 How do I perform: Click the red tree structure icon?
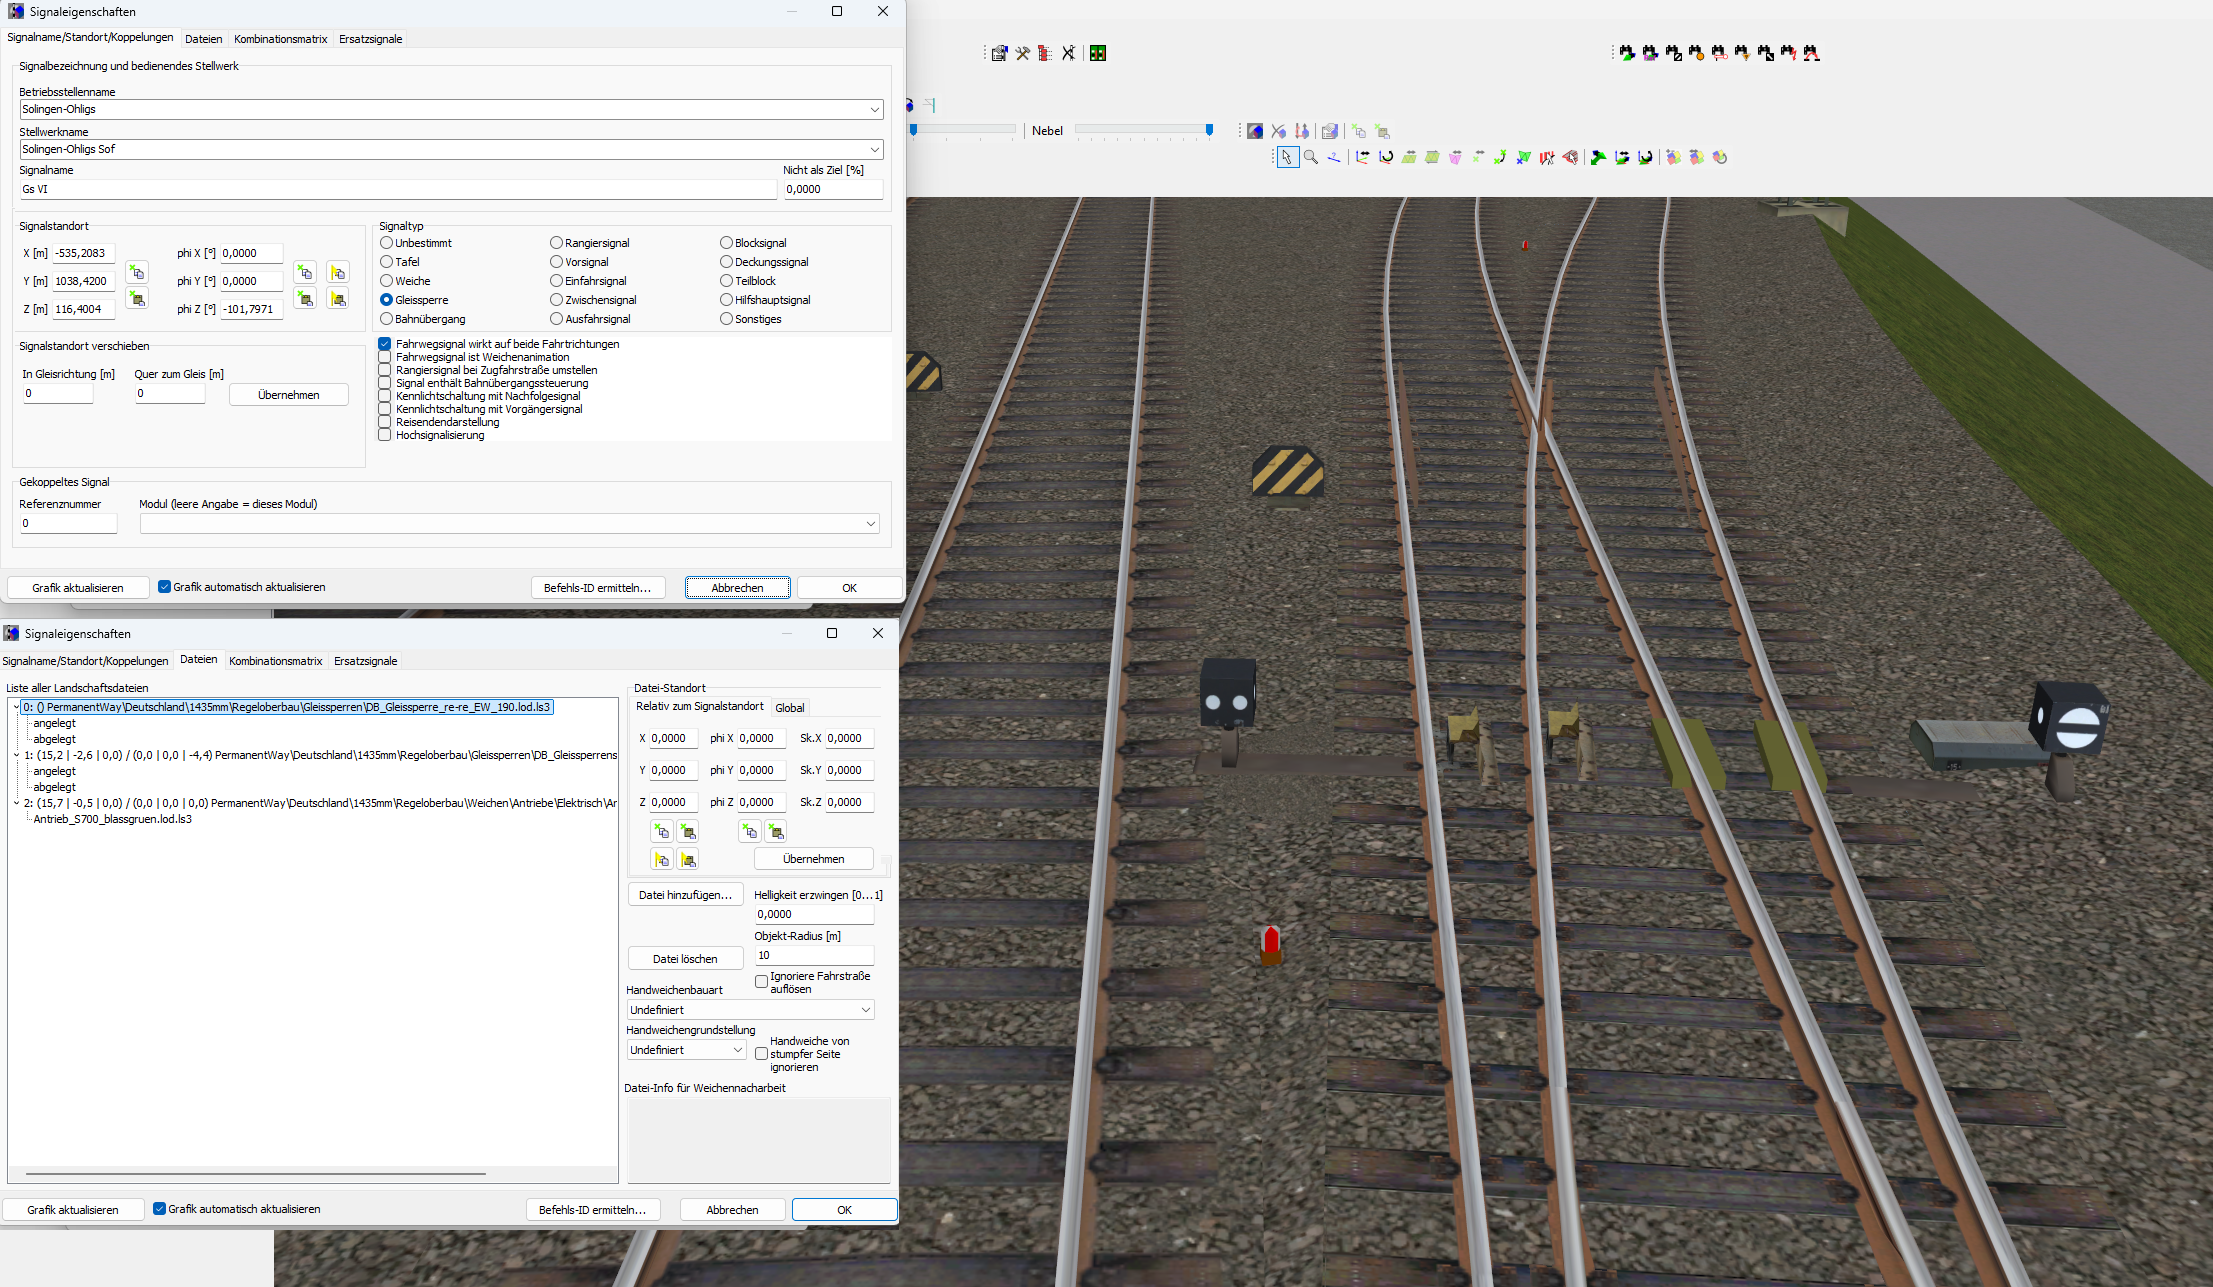pyautogui.click(x=1045, y=53)
